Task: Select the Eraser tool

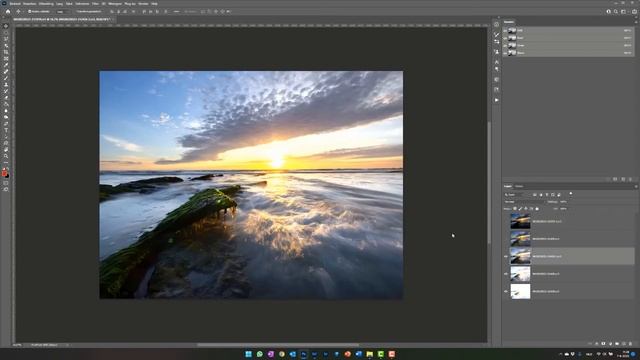Action: (x=6, y=98)
